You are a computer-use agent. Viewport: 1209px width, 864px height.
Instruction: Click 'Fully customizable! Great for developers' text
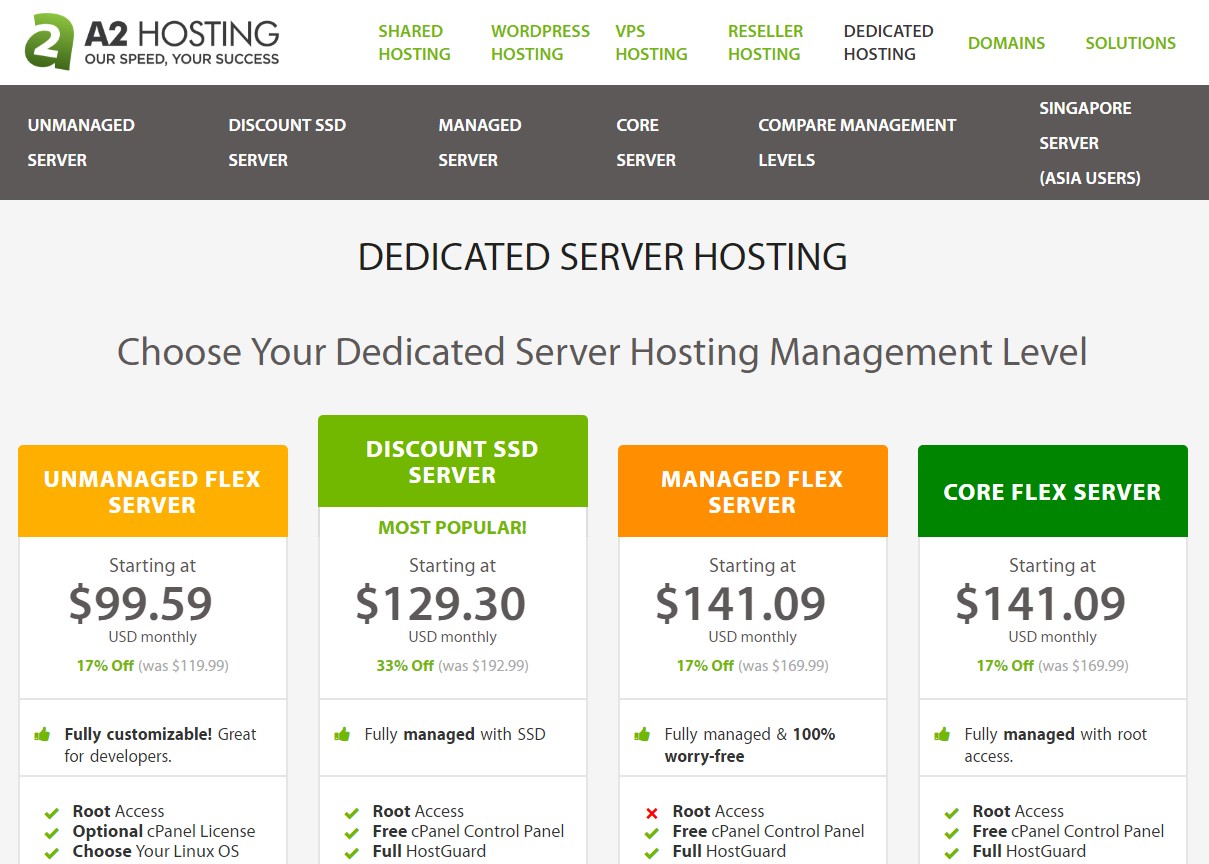pos(160,745)
